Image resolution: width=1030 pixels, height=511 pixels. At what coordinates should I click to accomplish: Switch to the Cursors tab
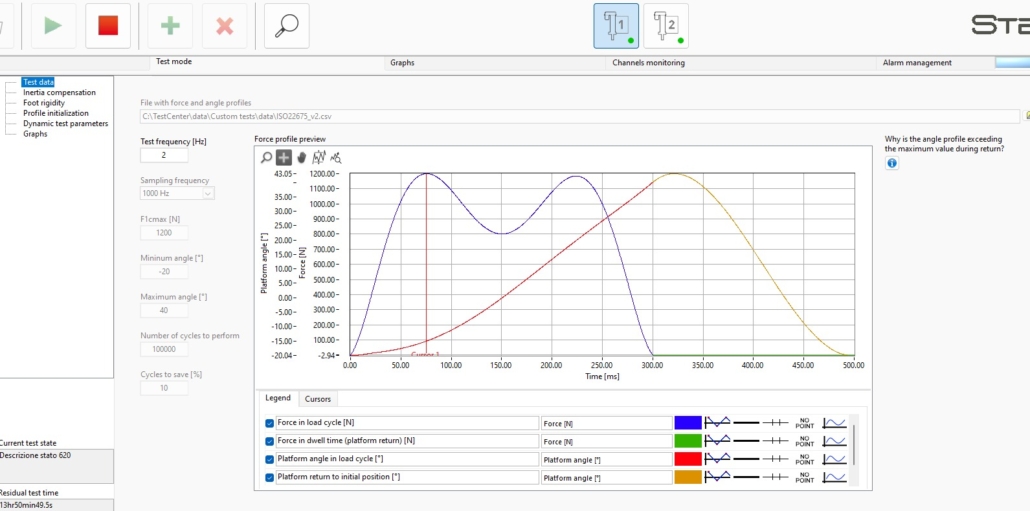click(318, 399)
